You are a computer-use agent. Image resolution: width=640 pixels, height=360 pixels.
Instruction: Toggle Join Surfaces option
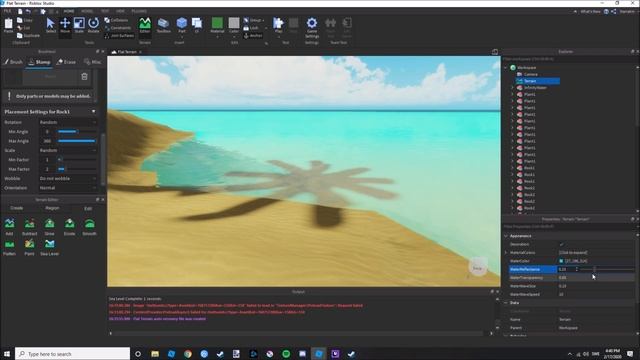[119, 36]
